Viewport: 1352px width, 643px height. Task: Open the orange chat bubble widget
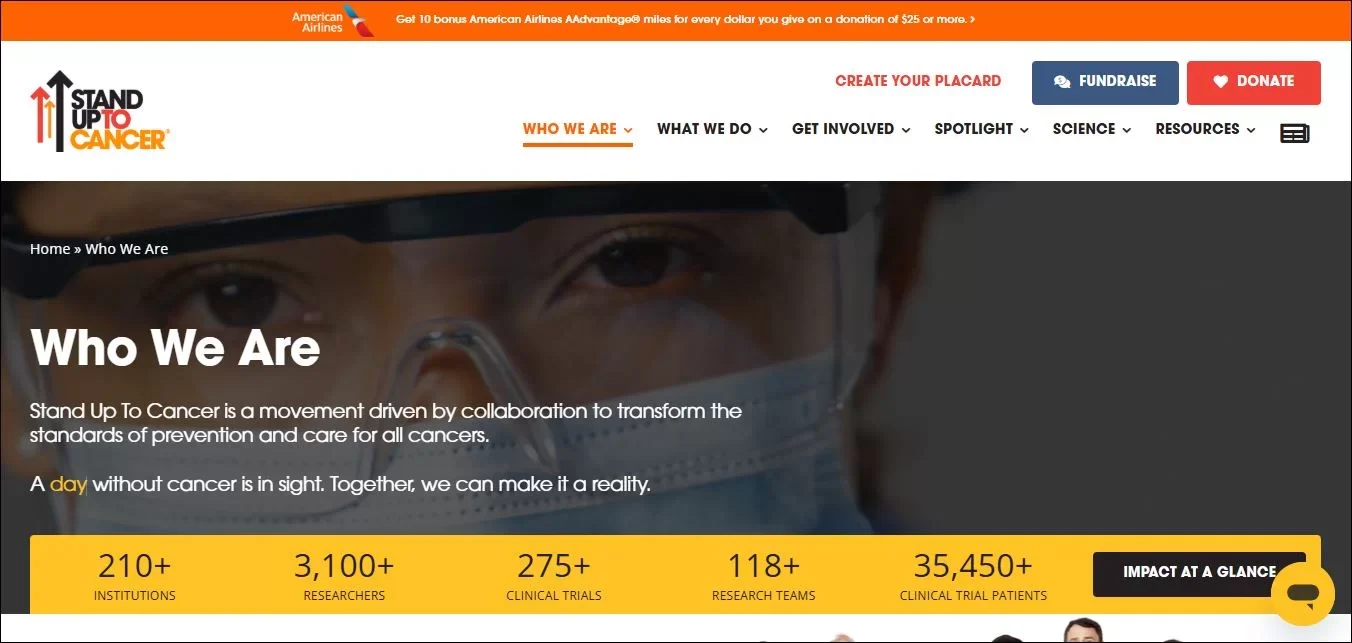1303,594
